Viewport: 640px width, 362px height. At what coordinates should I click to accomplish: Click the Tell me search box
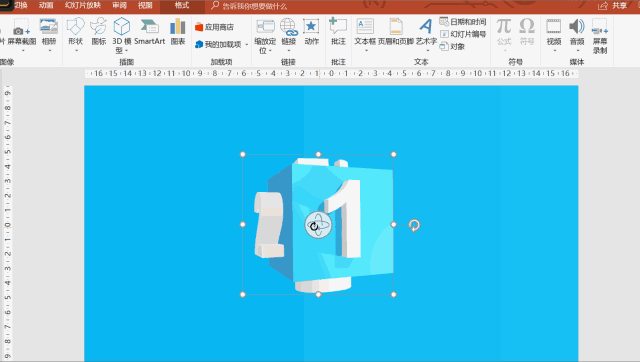[x=249, y=6]
